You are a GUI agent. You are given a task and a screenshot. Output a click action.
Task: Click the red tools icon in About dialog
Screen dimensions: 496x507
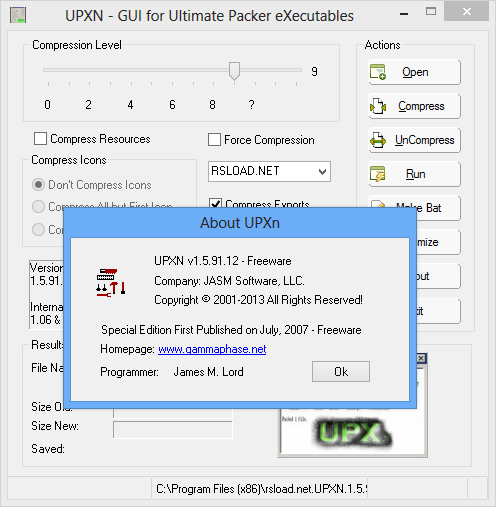point(111,282)
